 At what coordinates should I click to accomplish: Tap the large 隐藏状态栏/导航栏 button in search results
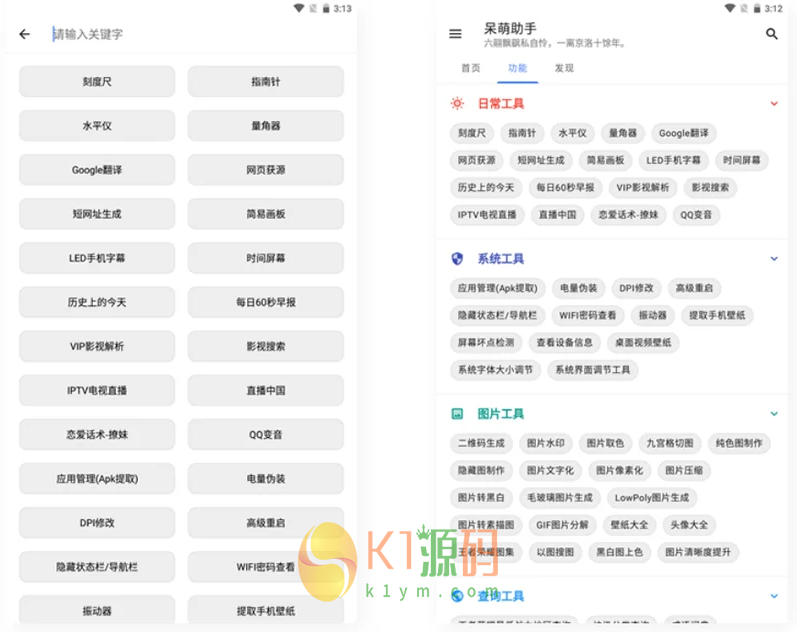click(x=97, y=567)
